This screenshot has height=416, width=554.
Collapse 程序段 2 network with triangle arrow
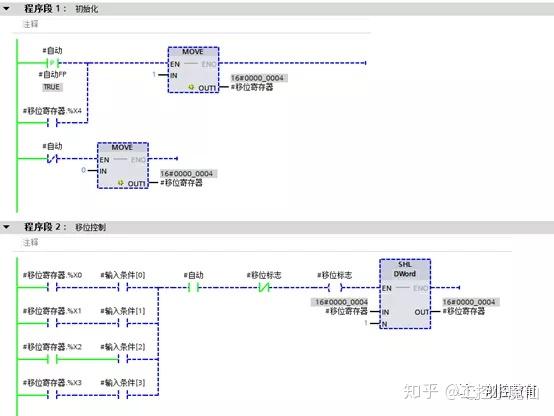[6, 227]
